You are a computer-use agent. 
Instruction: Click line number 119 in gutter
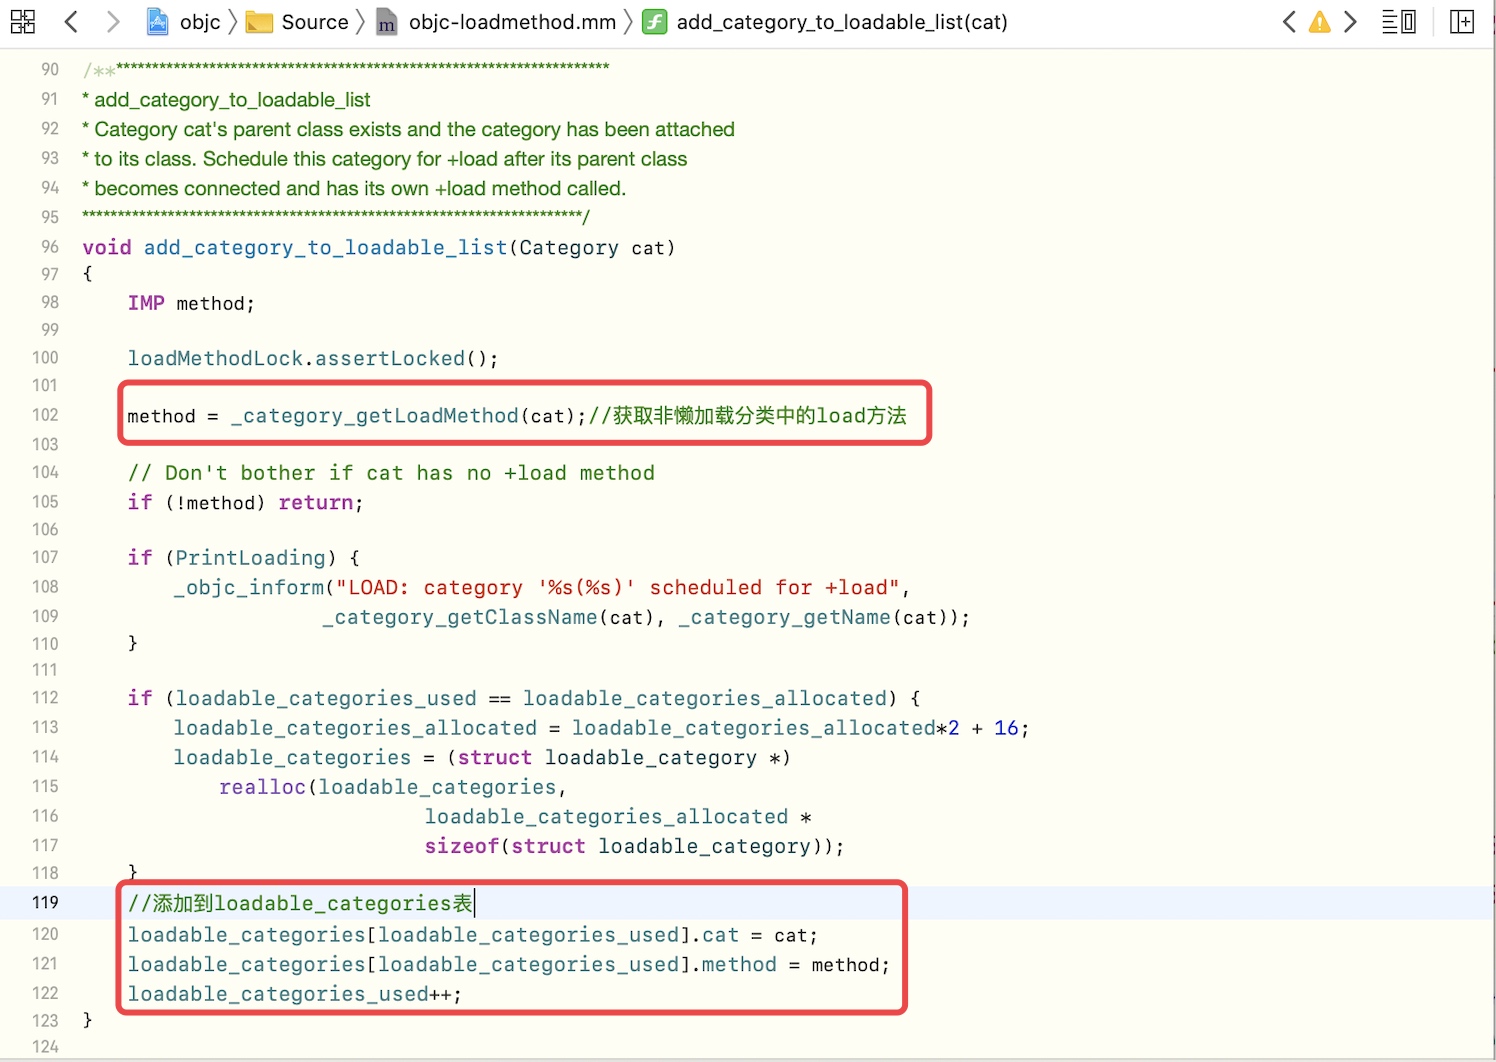point(46,902)
